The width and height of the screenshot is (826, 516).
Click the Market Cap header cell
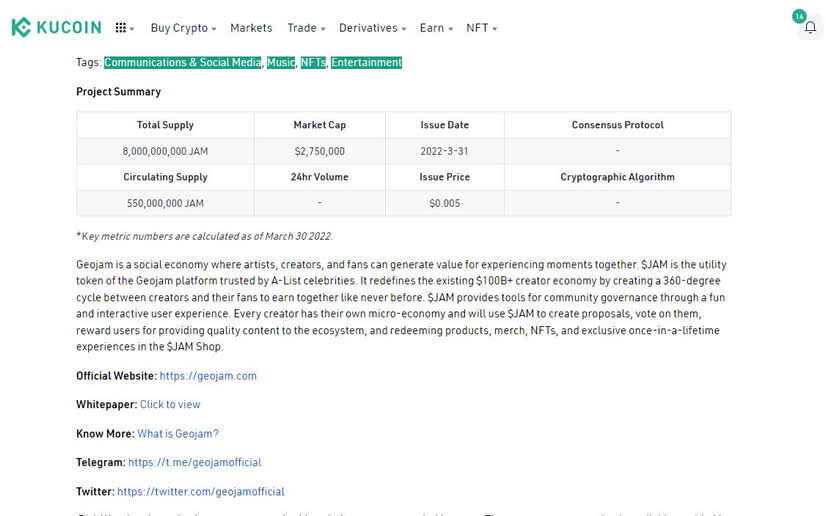(320, 125)
